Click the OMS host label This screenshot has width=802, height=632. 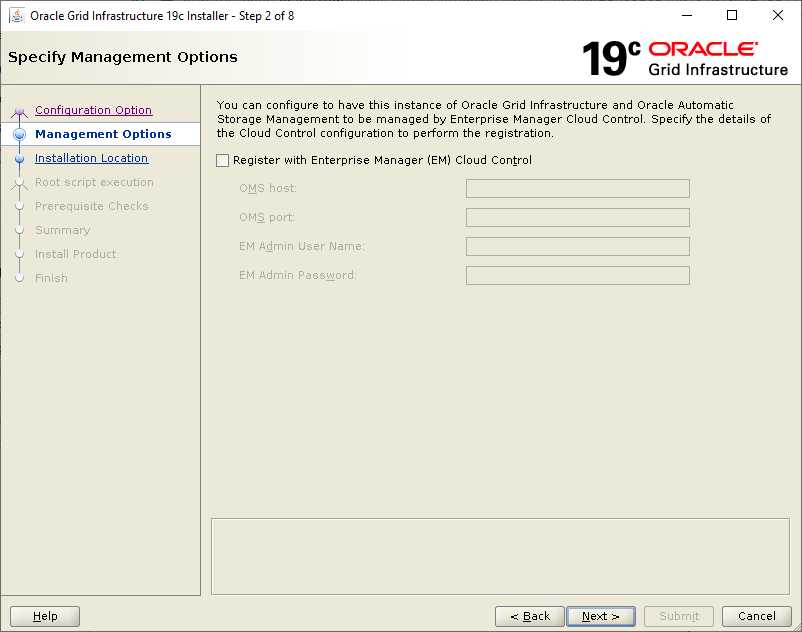(x=268, y=188)
